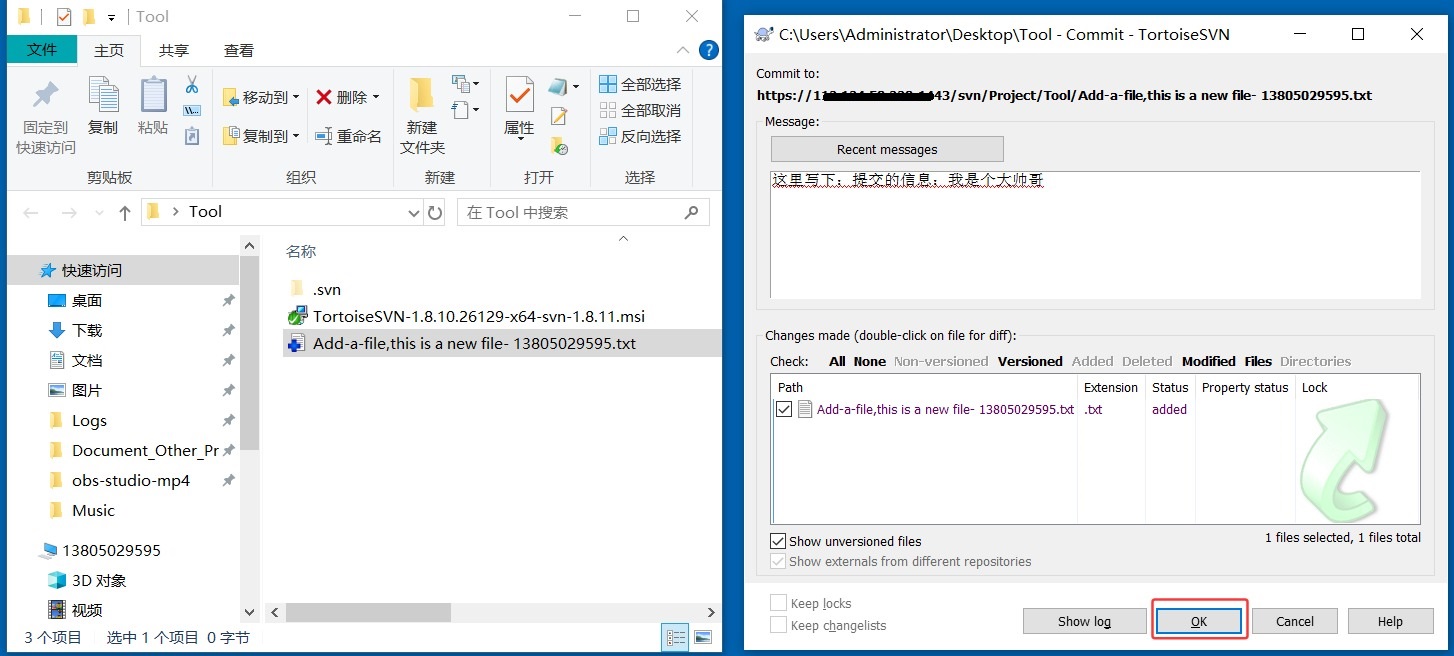The image size is (1454, 656).
Task: Collapse the ribbon with chevron
Action: point(683,50)
